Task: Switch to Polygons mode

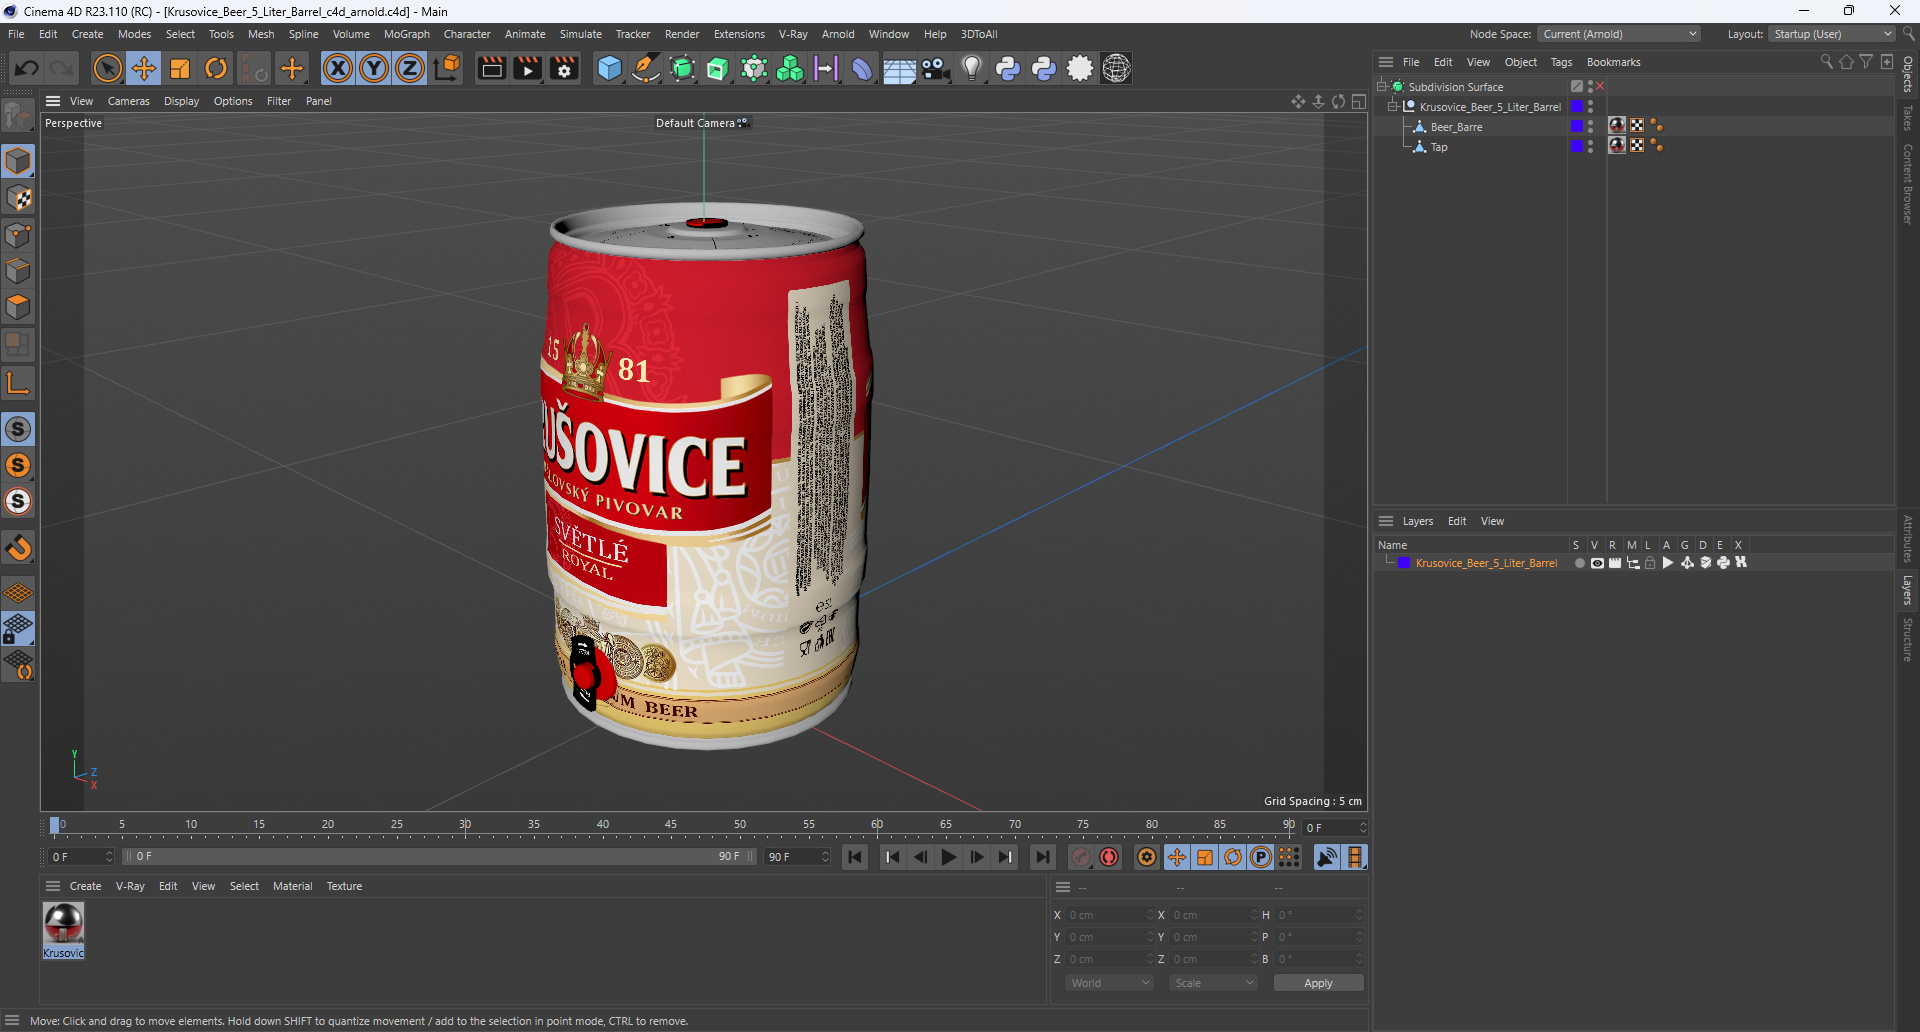Action: (18, 307)
